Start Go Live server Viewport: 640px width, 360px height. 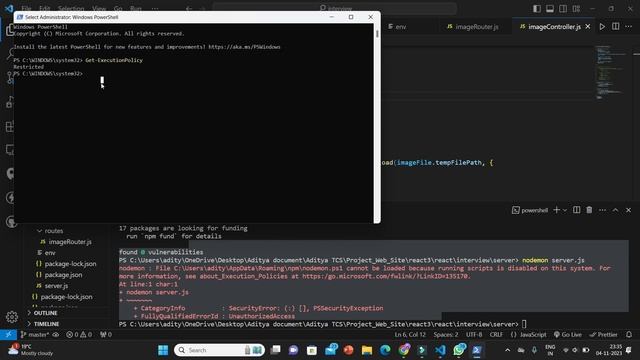(x=568, y=334)
